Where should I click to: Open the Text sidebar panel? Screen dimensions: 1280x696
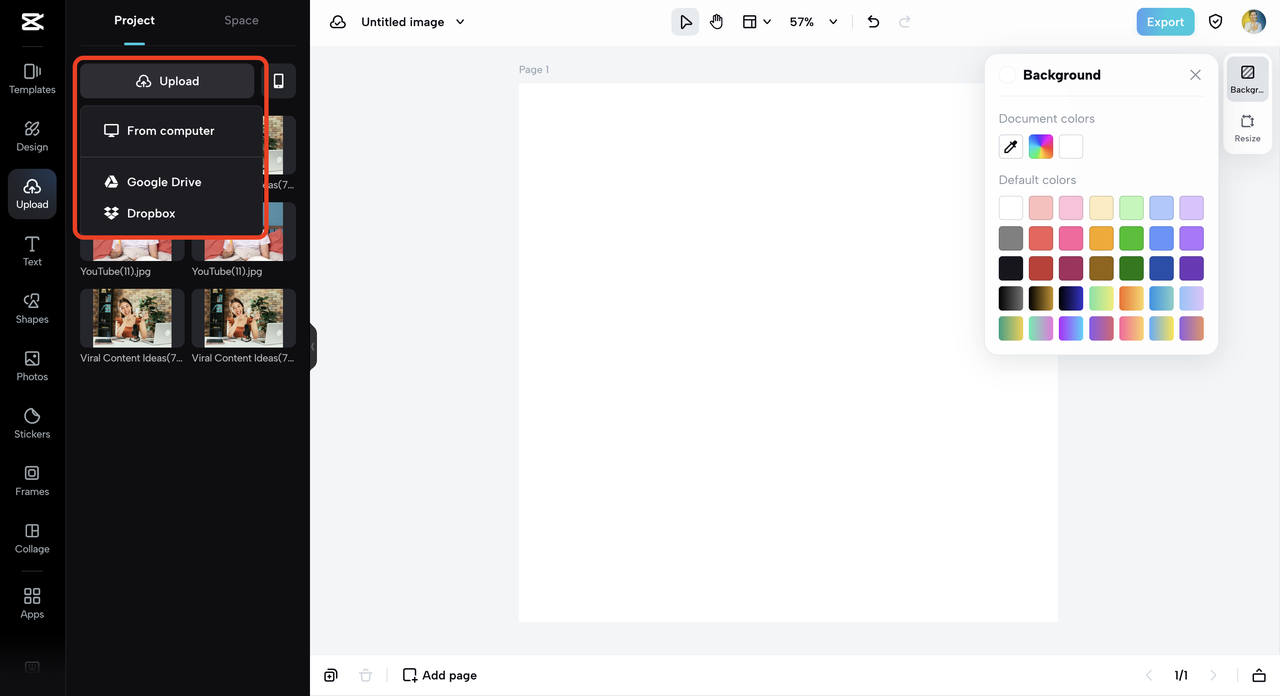[32, 252]
